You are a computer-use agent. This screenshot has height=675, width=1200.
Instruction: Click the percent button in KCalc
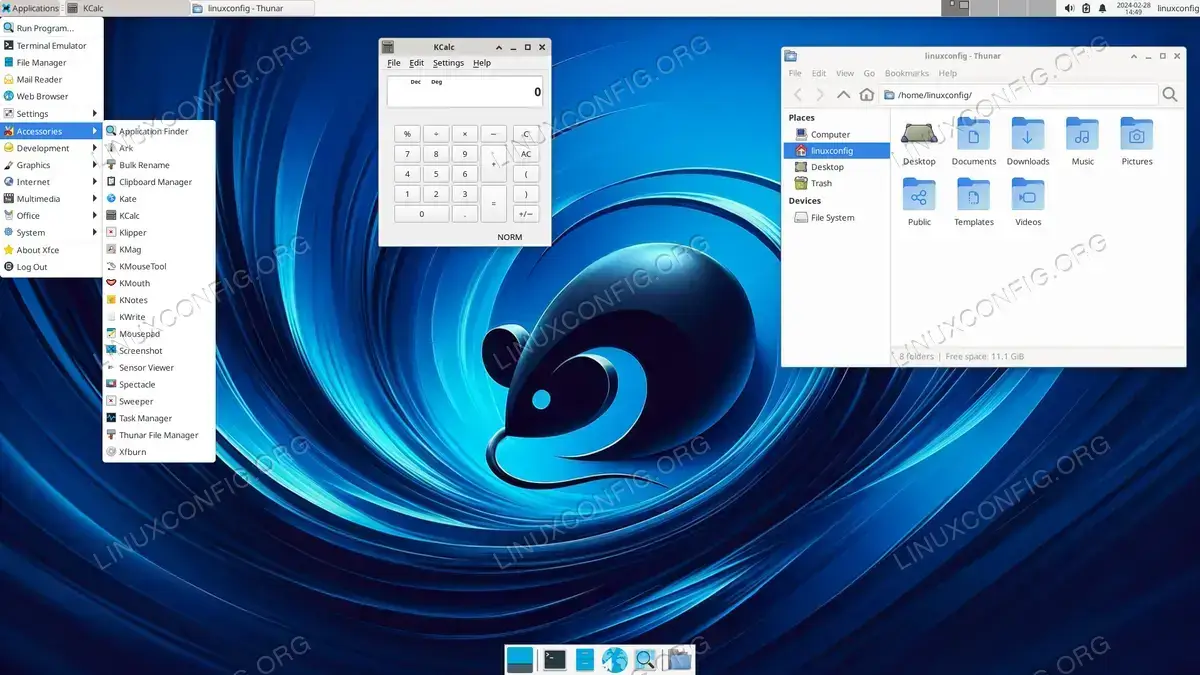[407, 134]
